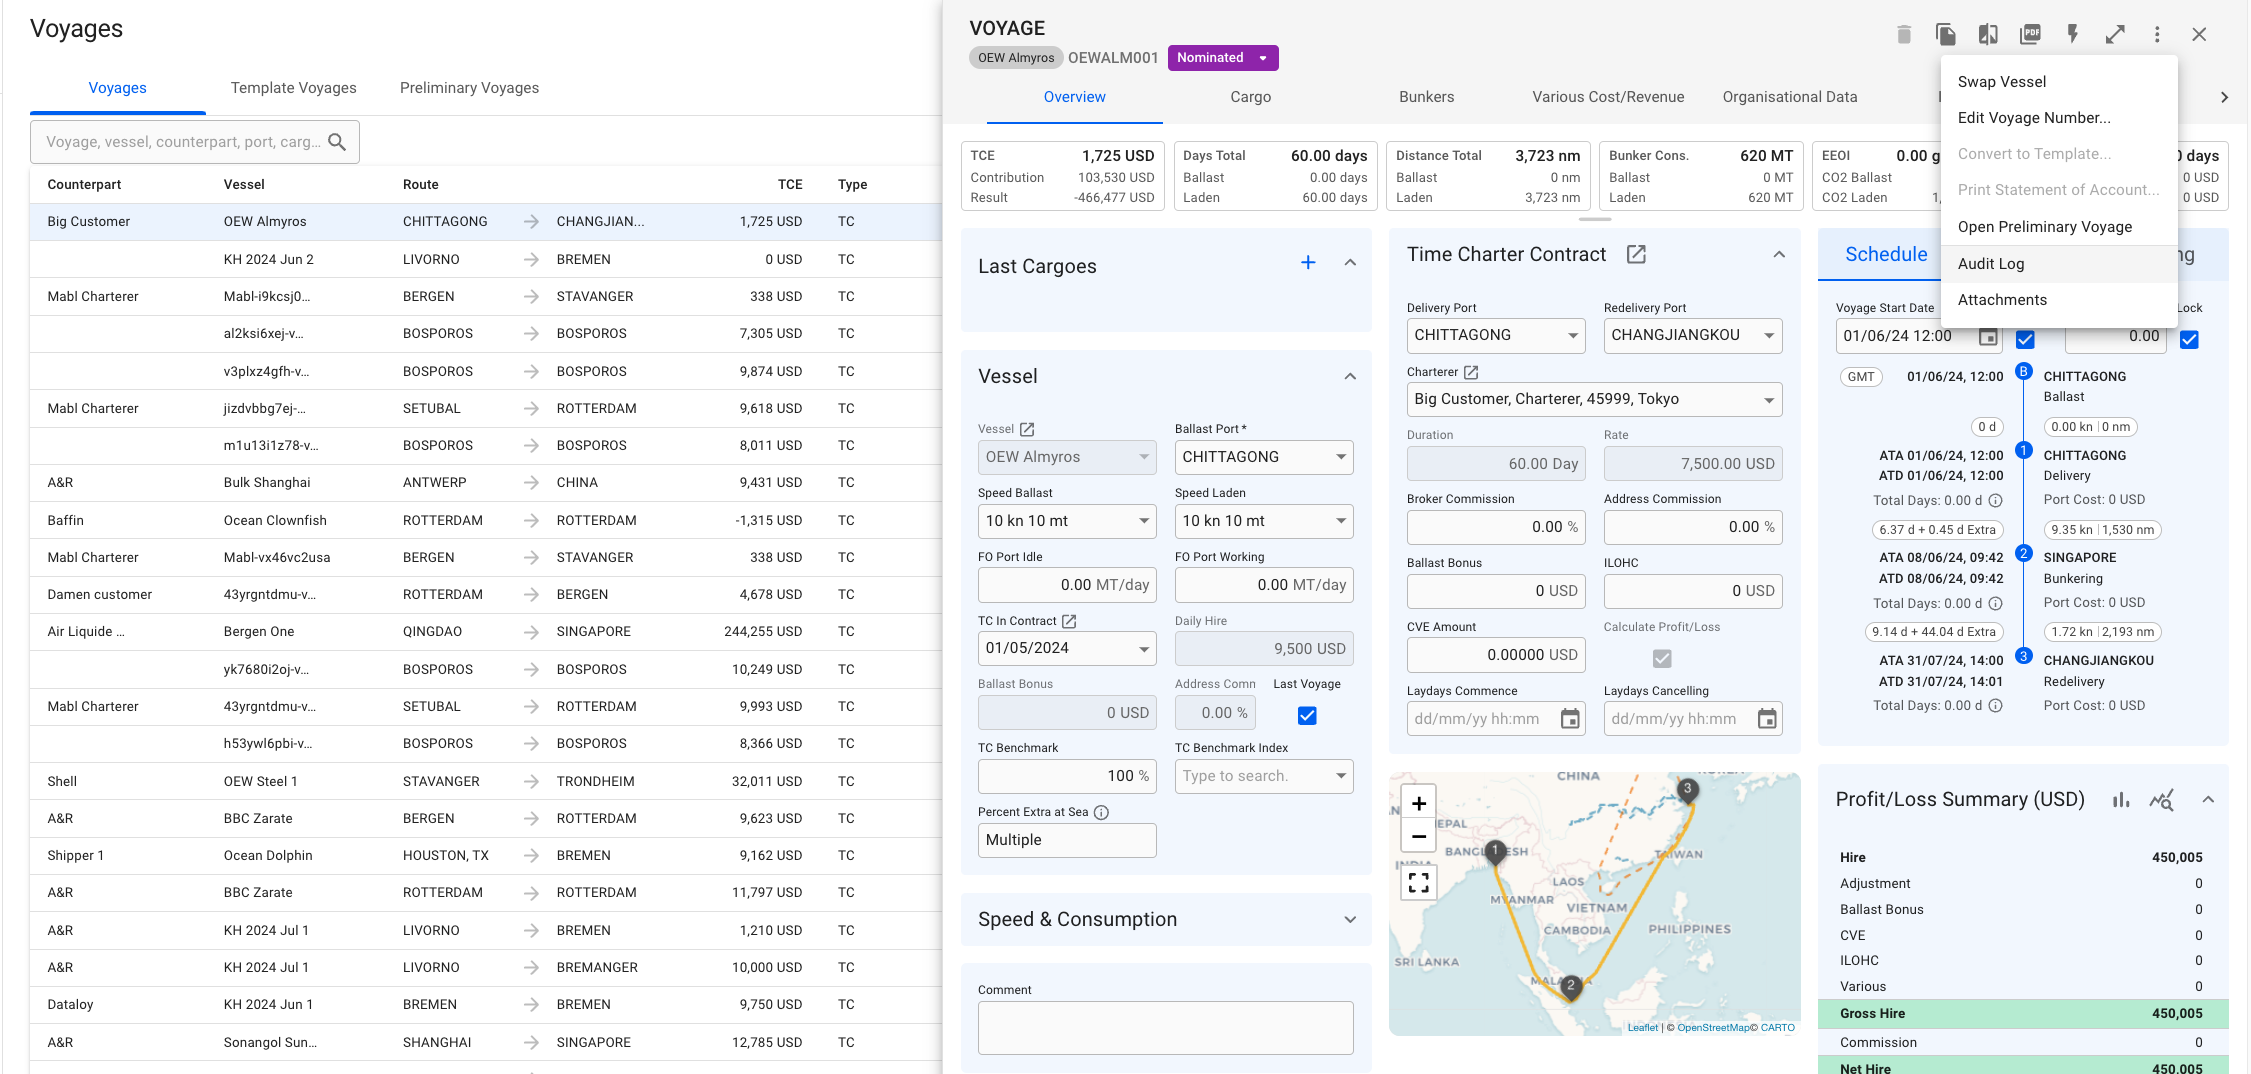This screenshot has height=1074, width=2251.
Task: Toggle the Calculate Profit/Loss checkbox
Action: point(1662,658)
